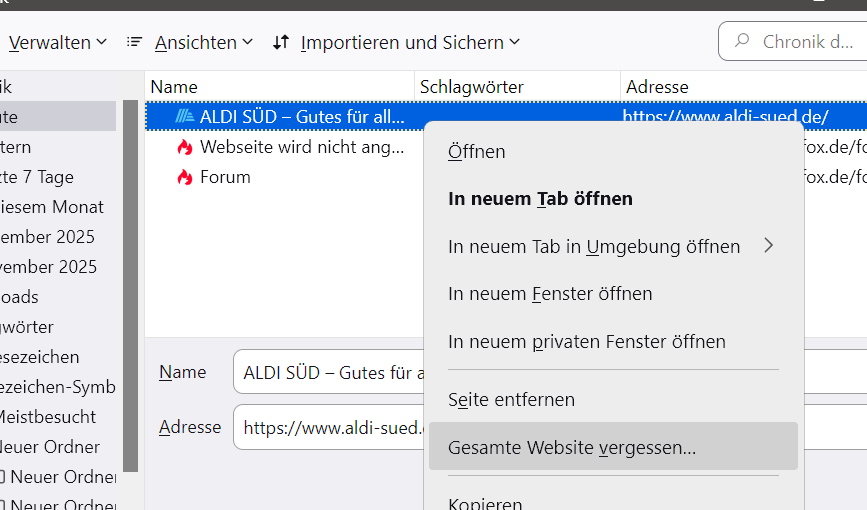
Task: Click the Ansichten list icon
Action: click(135, 42)
